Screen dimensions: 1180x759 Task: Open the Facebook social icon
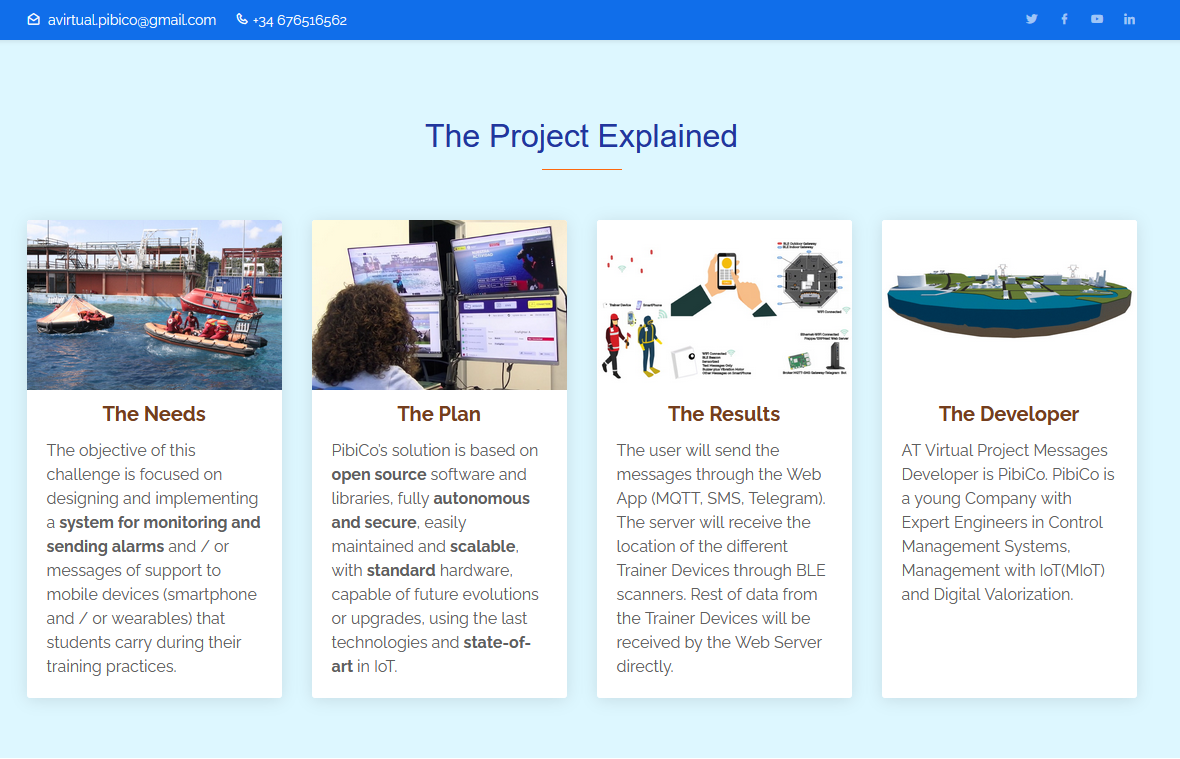coord(1064,20)
